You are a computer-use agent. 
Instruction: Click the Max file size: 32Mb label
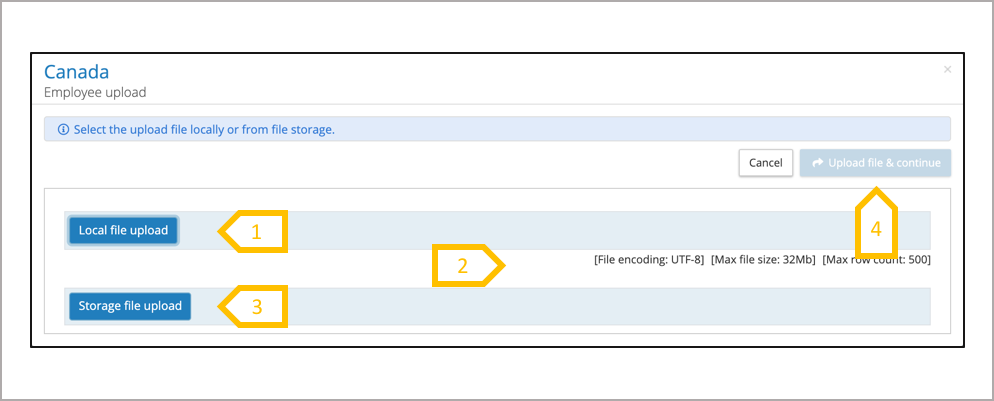coord(763,260)
